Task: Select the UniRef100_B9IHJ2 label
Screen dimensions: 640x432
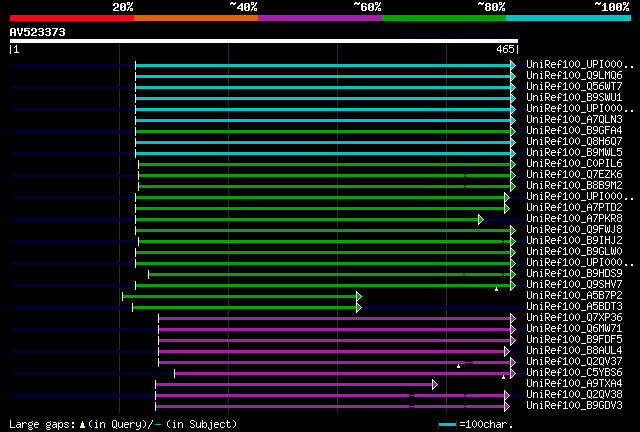Action: coord(574,241)
